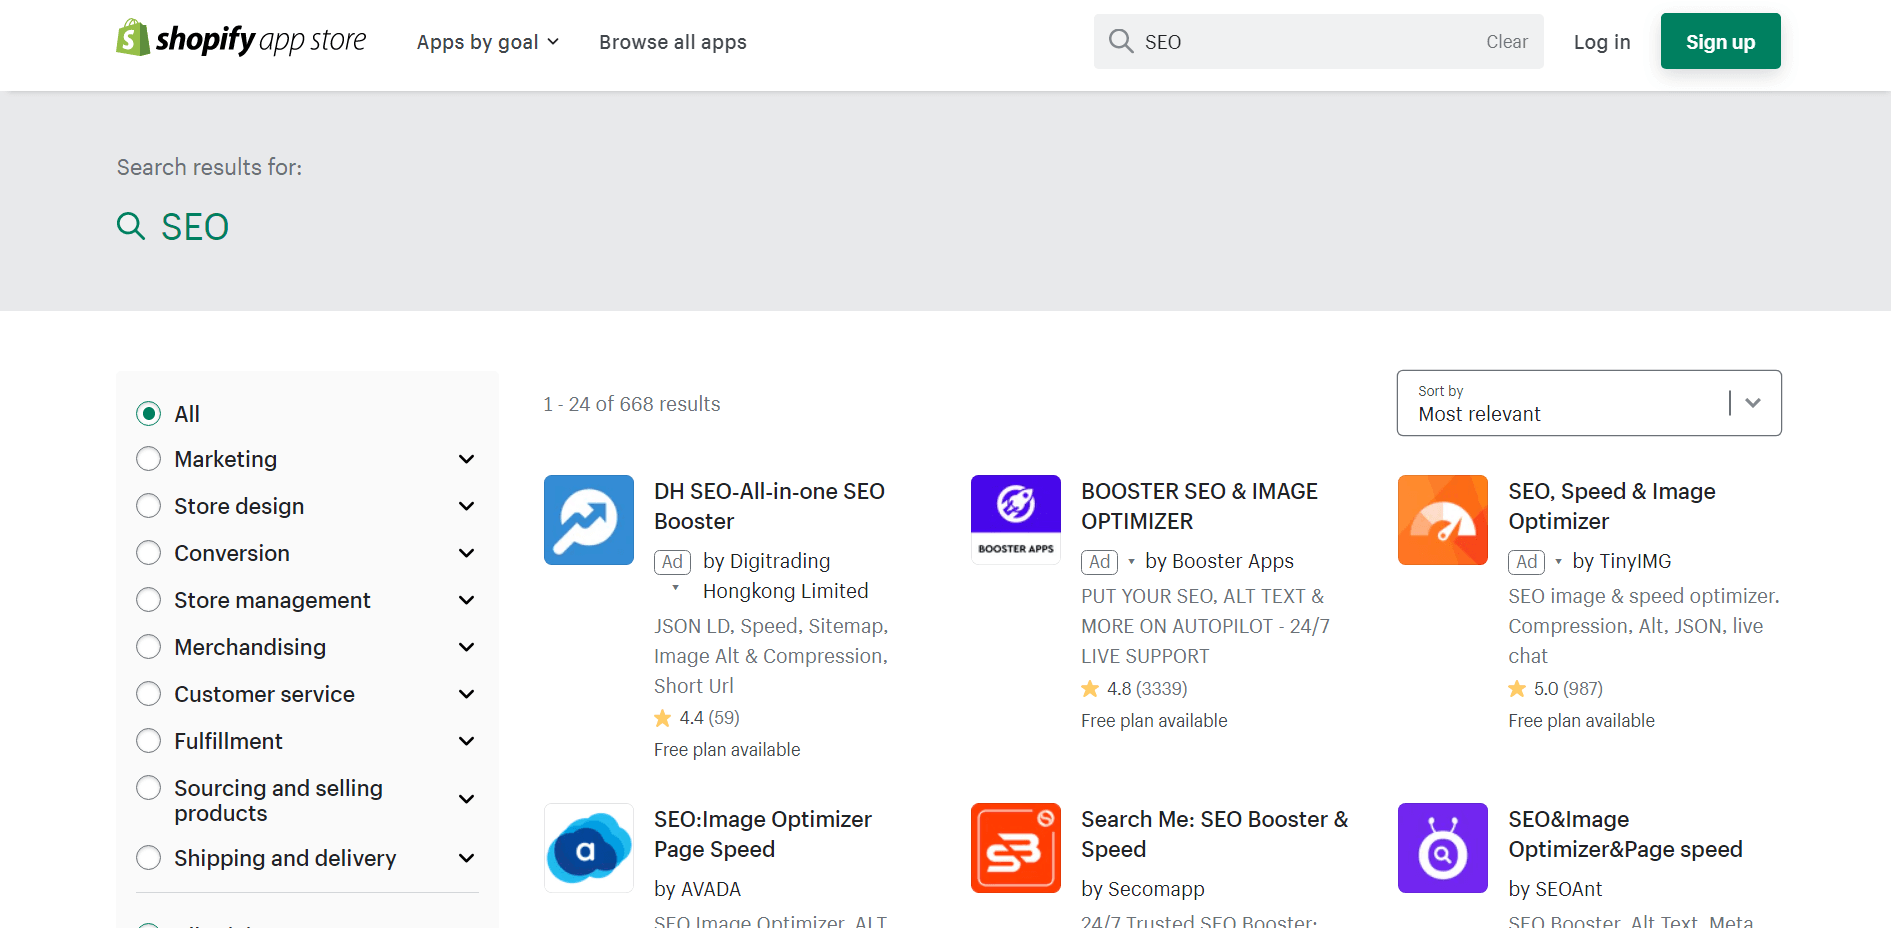This screenshot has width=1891, height=928.
Task: Open Search Me: SEO Booster & Speed
Action: [1214, 834]
